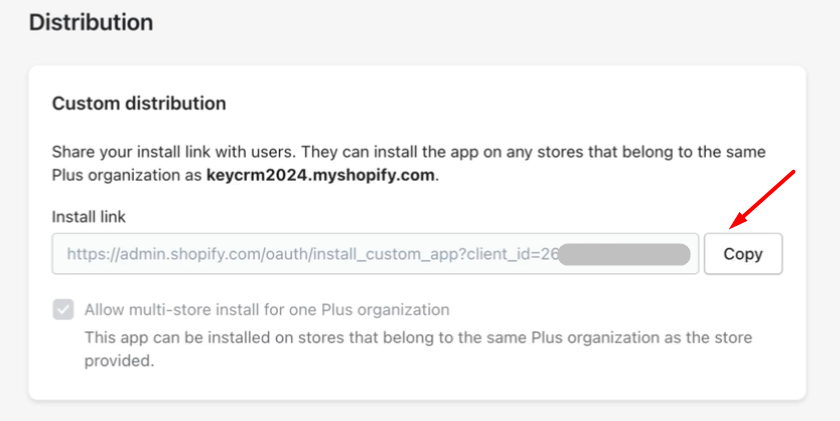Click the Distribution page heading

91,22
